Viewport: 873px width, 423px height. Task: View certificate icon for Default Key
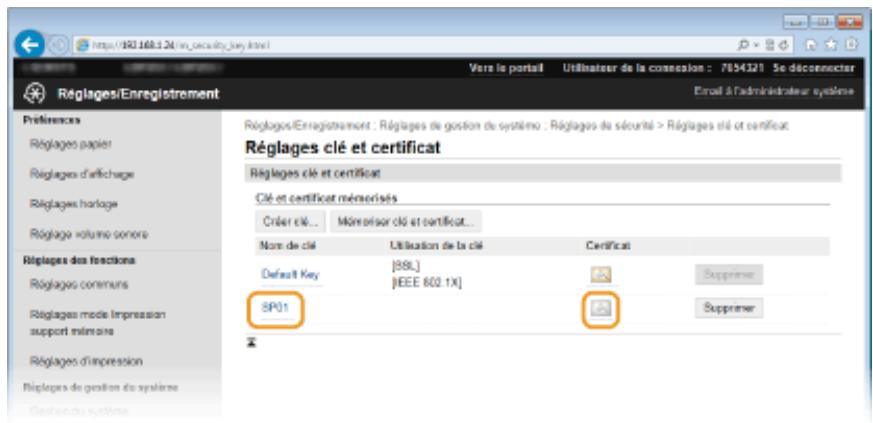[601, 274]
